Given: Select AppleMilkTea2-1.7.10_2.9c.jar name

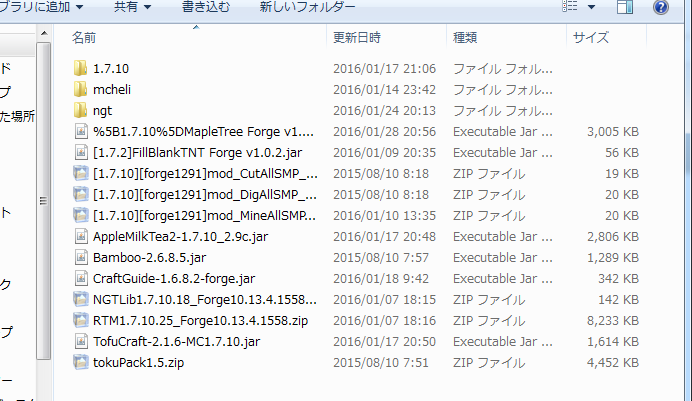Looking at the screenshot, I should tap(181, 237).
